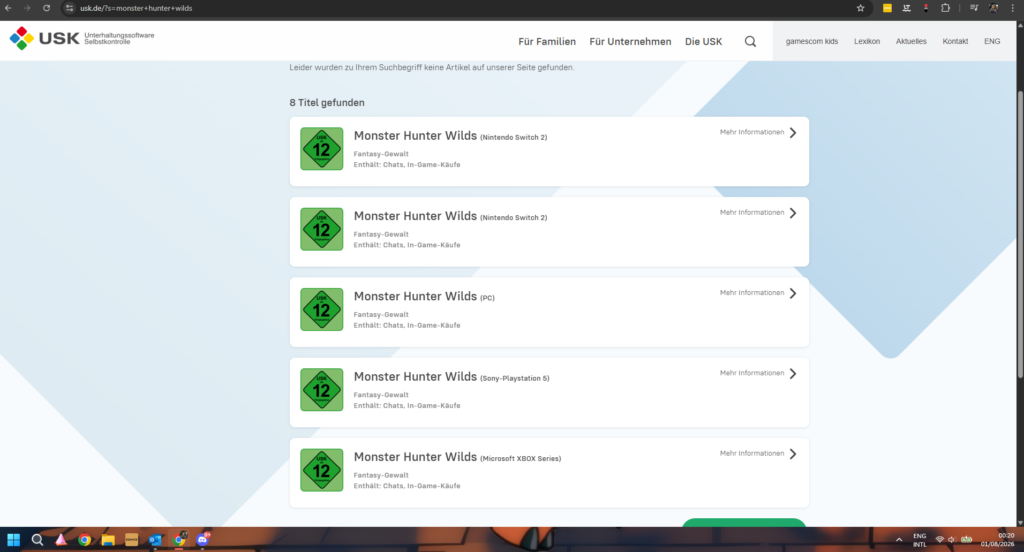The image size is (1024, 552).
Task: Click the '8 Titel gefunden' heading
Action: (327, 103)
